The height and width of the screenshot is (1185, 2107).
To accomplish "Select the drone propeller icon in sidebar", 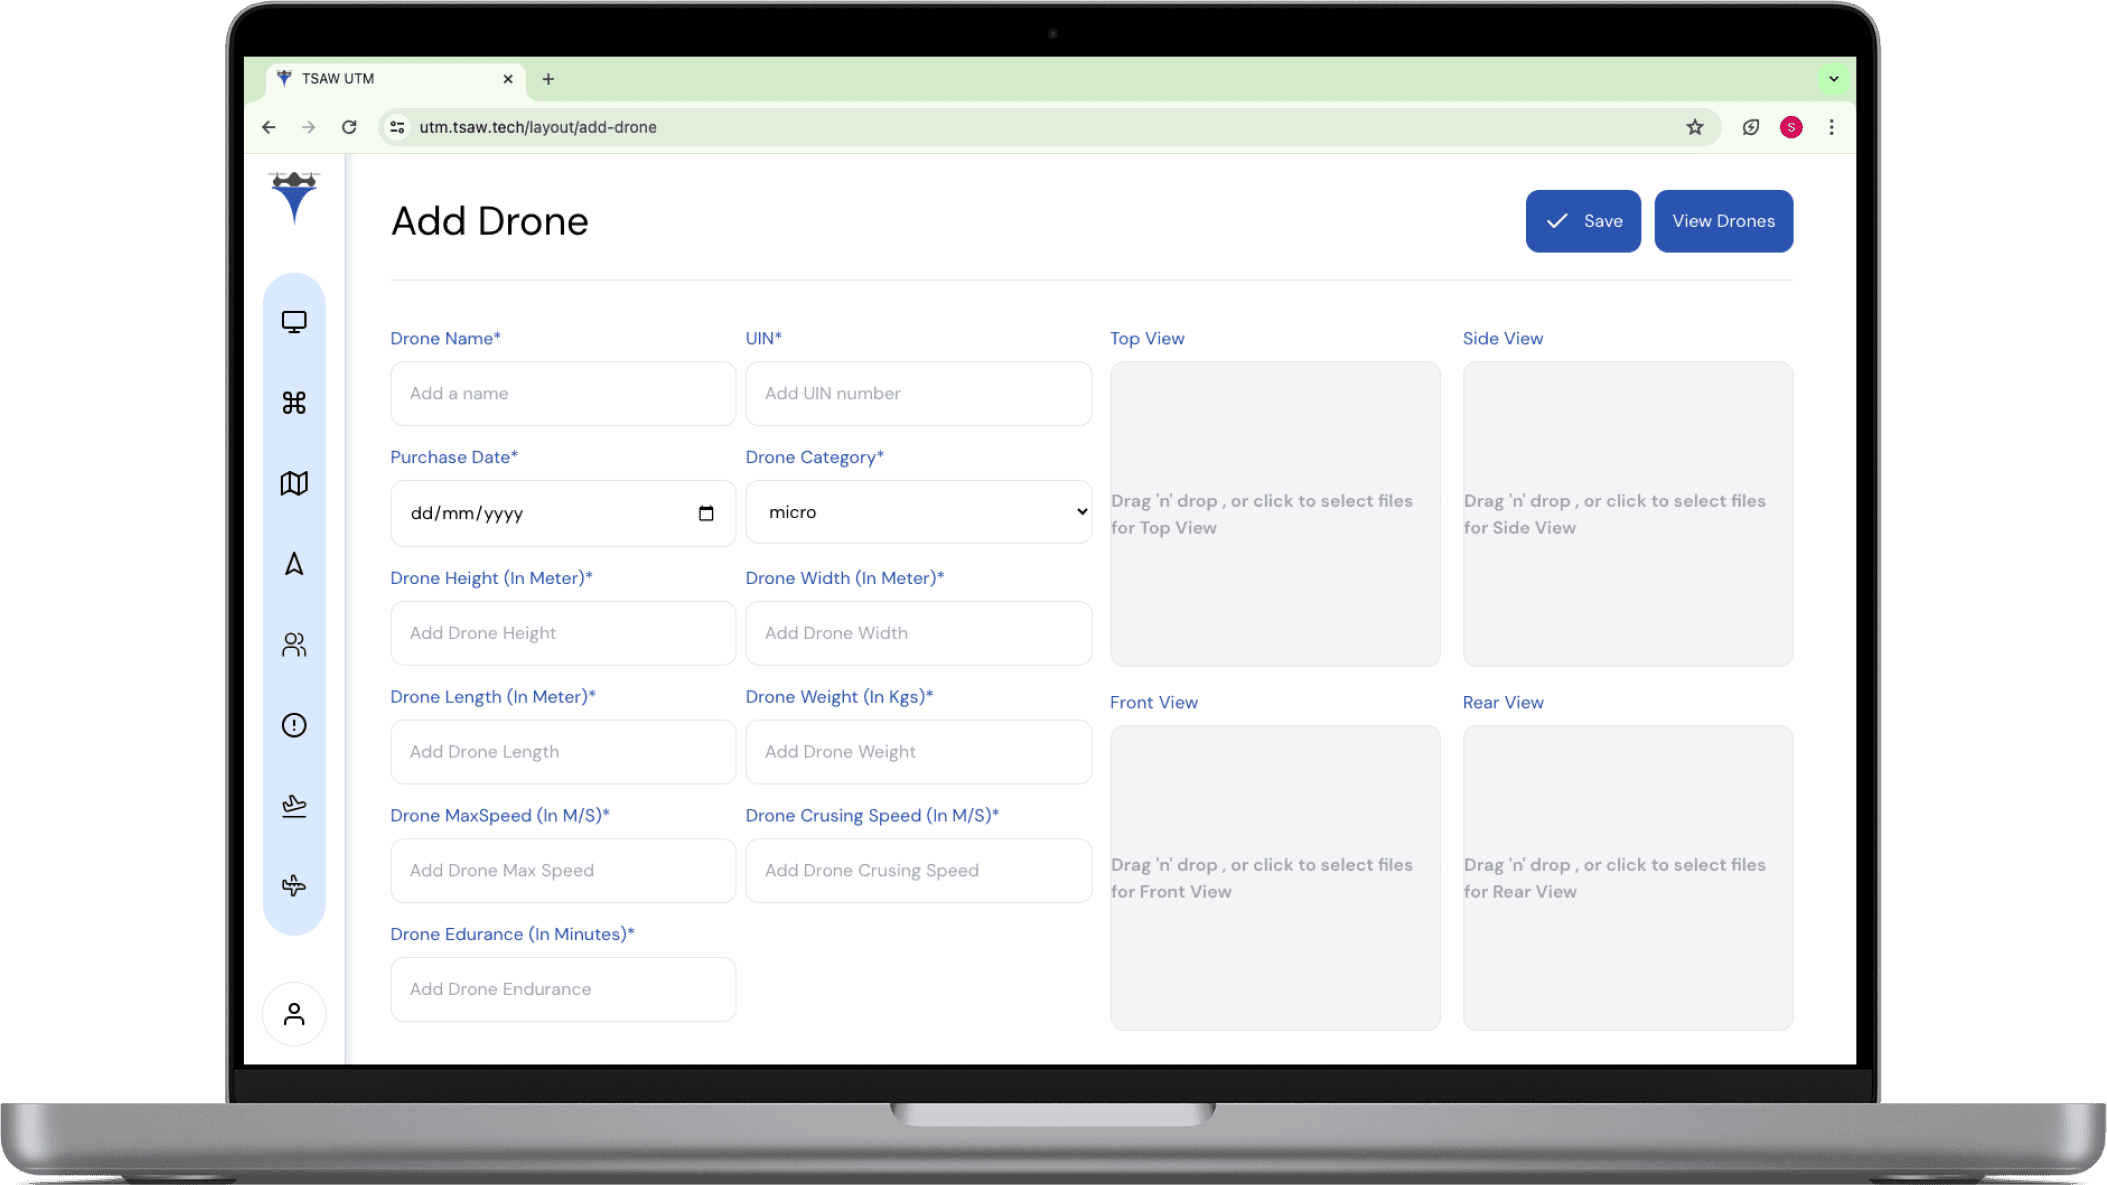I will pos(293,403).
